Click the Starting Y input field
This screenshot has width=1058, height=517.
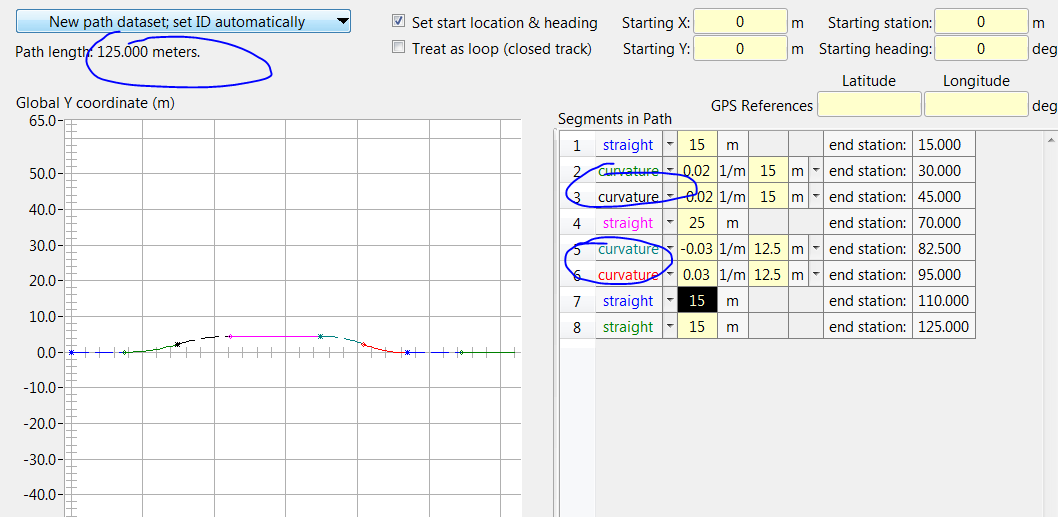pos(740,48)
